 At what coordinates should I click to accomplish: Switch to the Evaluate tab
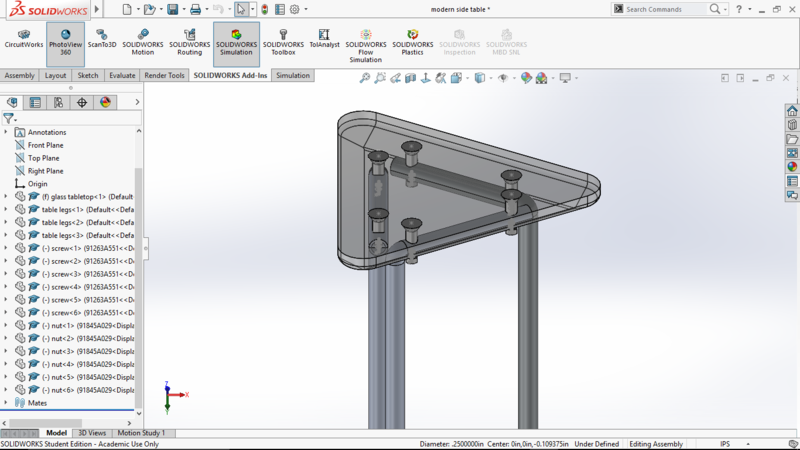point(122,76)
